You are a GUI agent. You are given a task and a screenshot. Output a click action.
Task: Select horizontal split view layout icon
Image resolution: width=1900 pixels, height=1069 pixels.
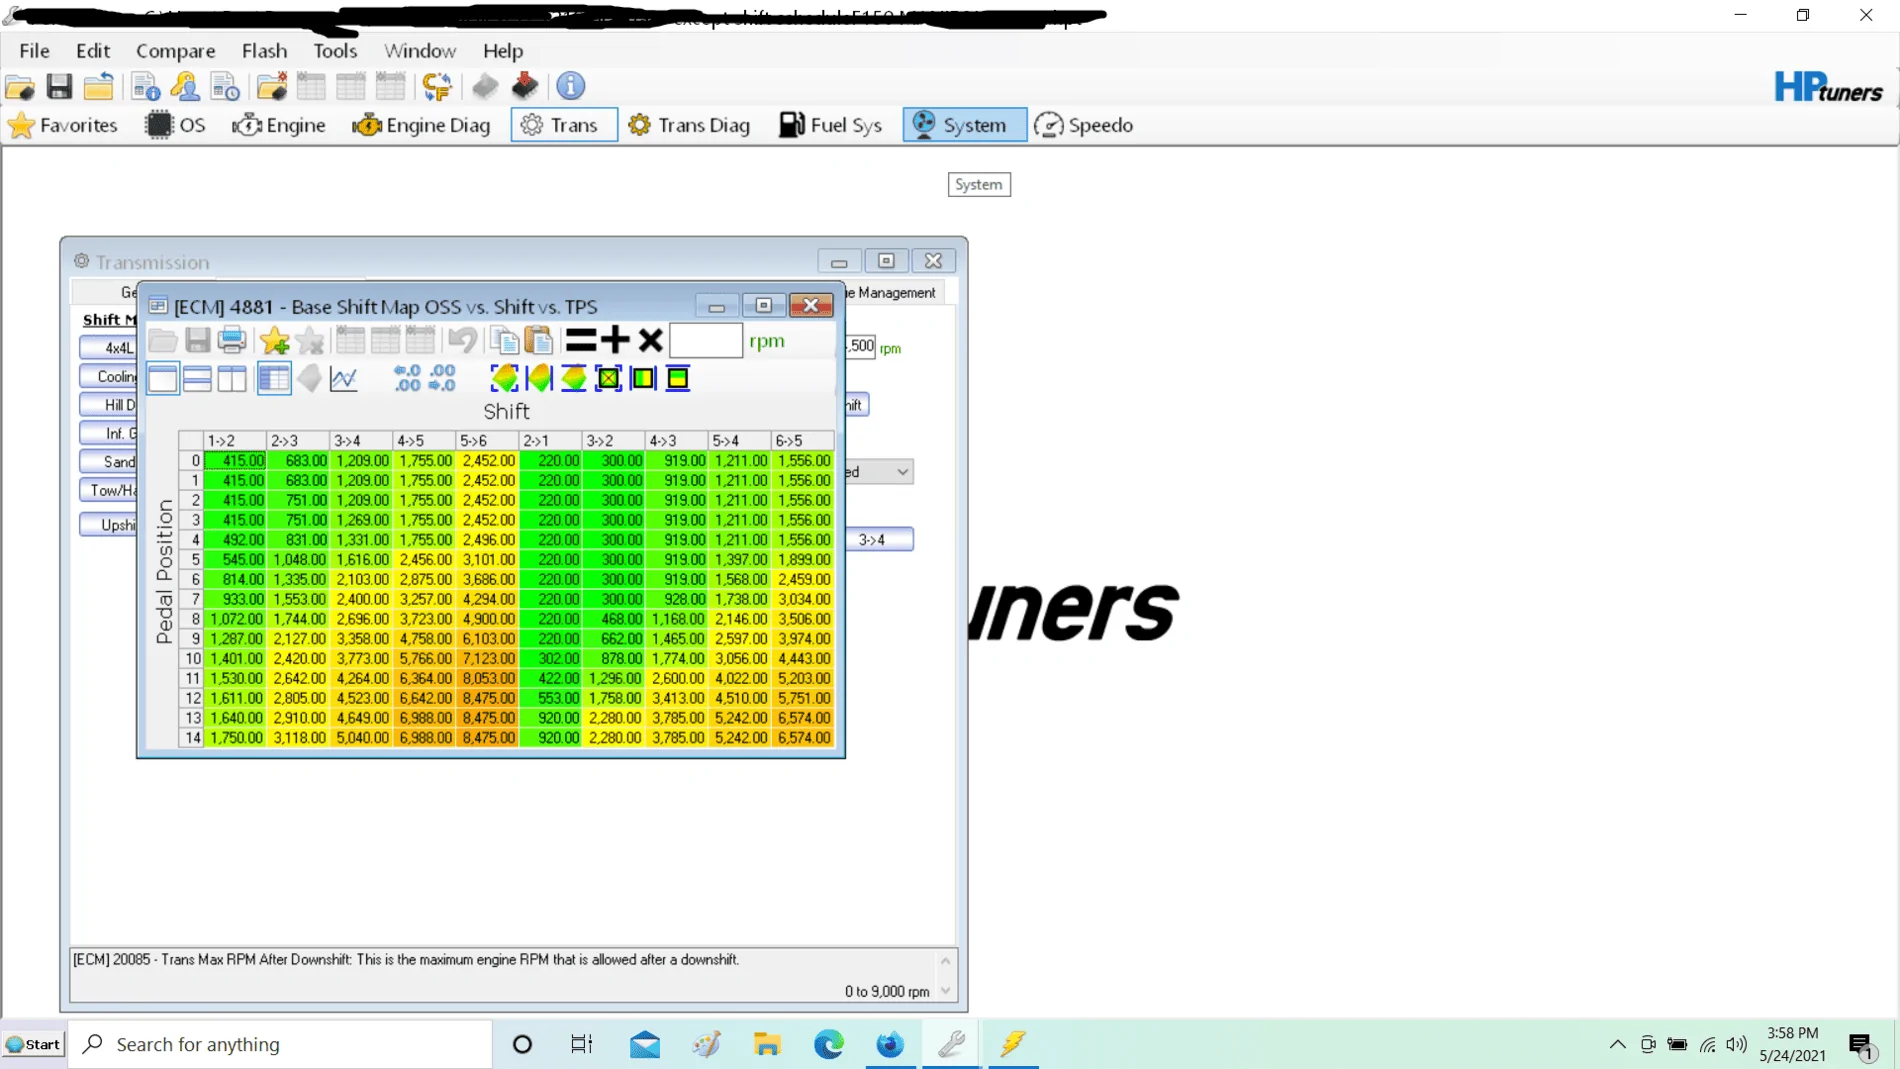pyautogui.click(x=197, y=379)
